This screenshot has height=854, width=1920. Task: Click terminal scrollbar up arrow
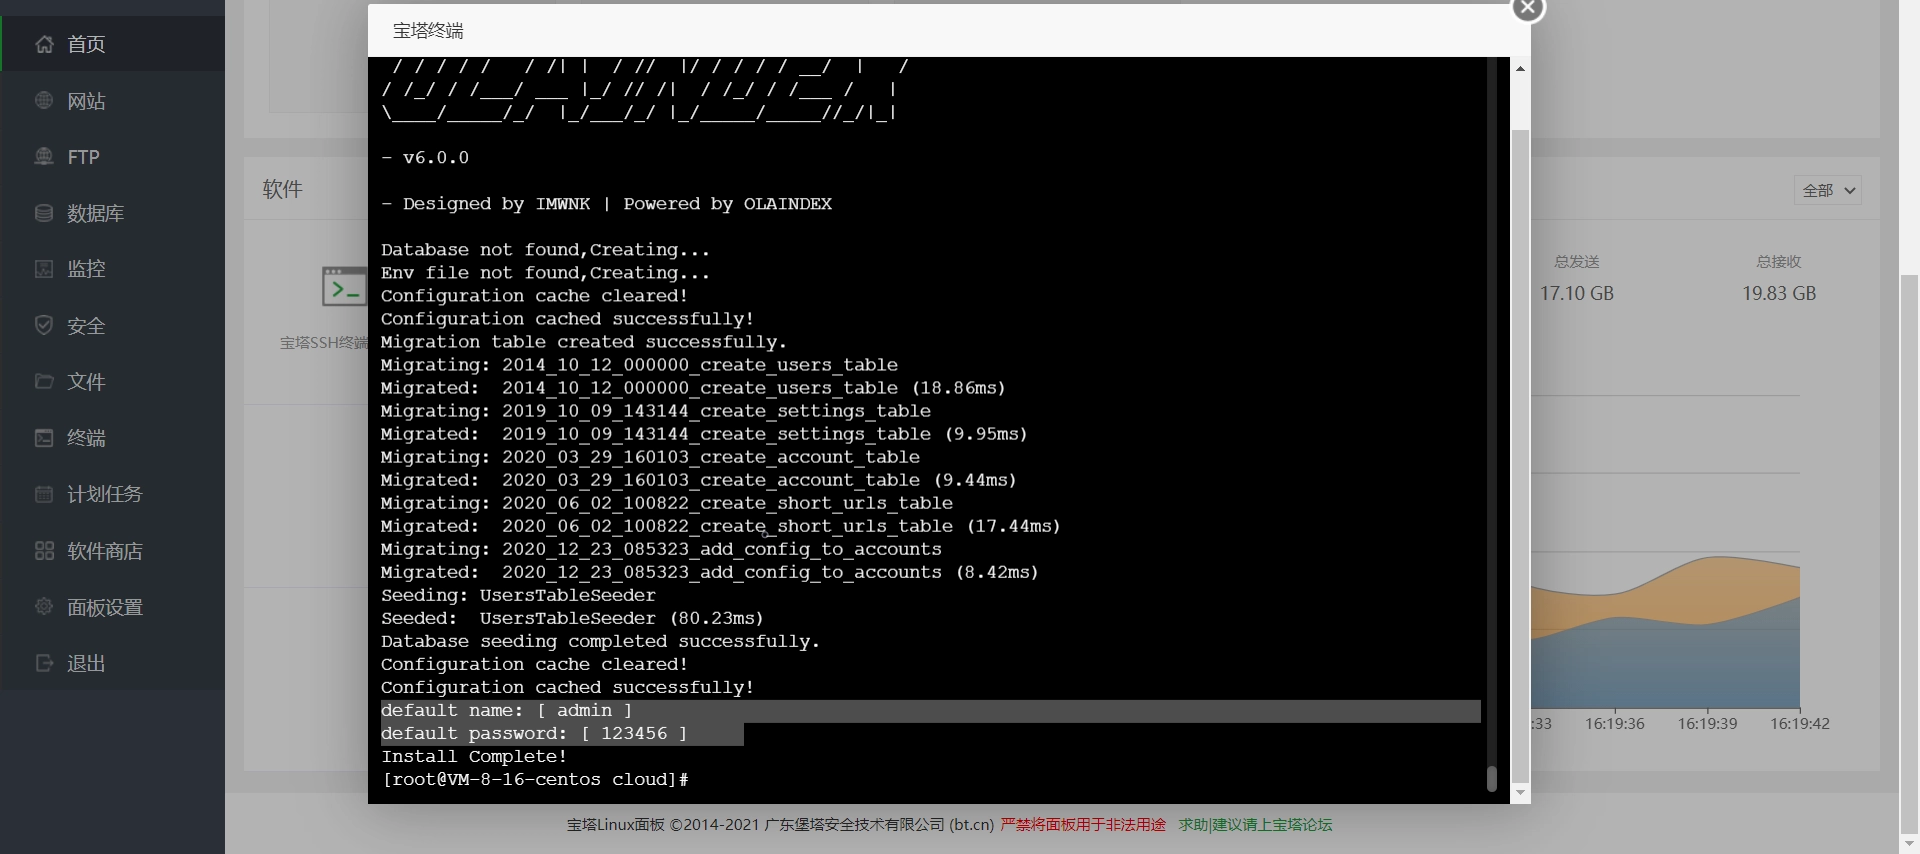pos(1520,69)
